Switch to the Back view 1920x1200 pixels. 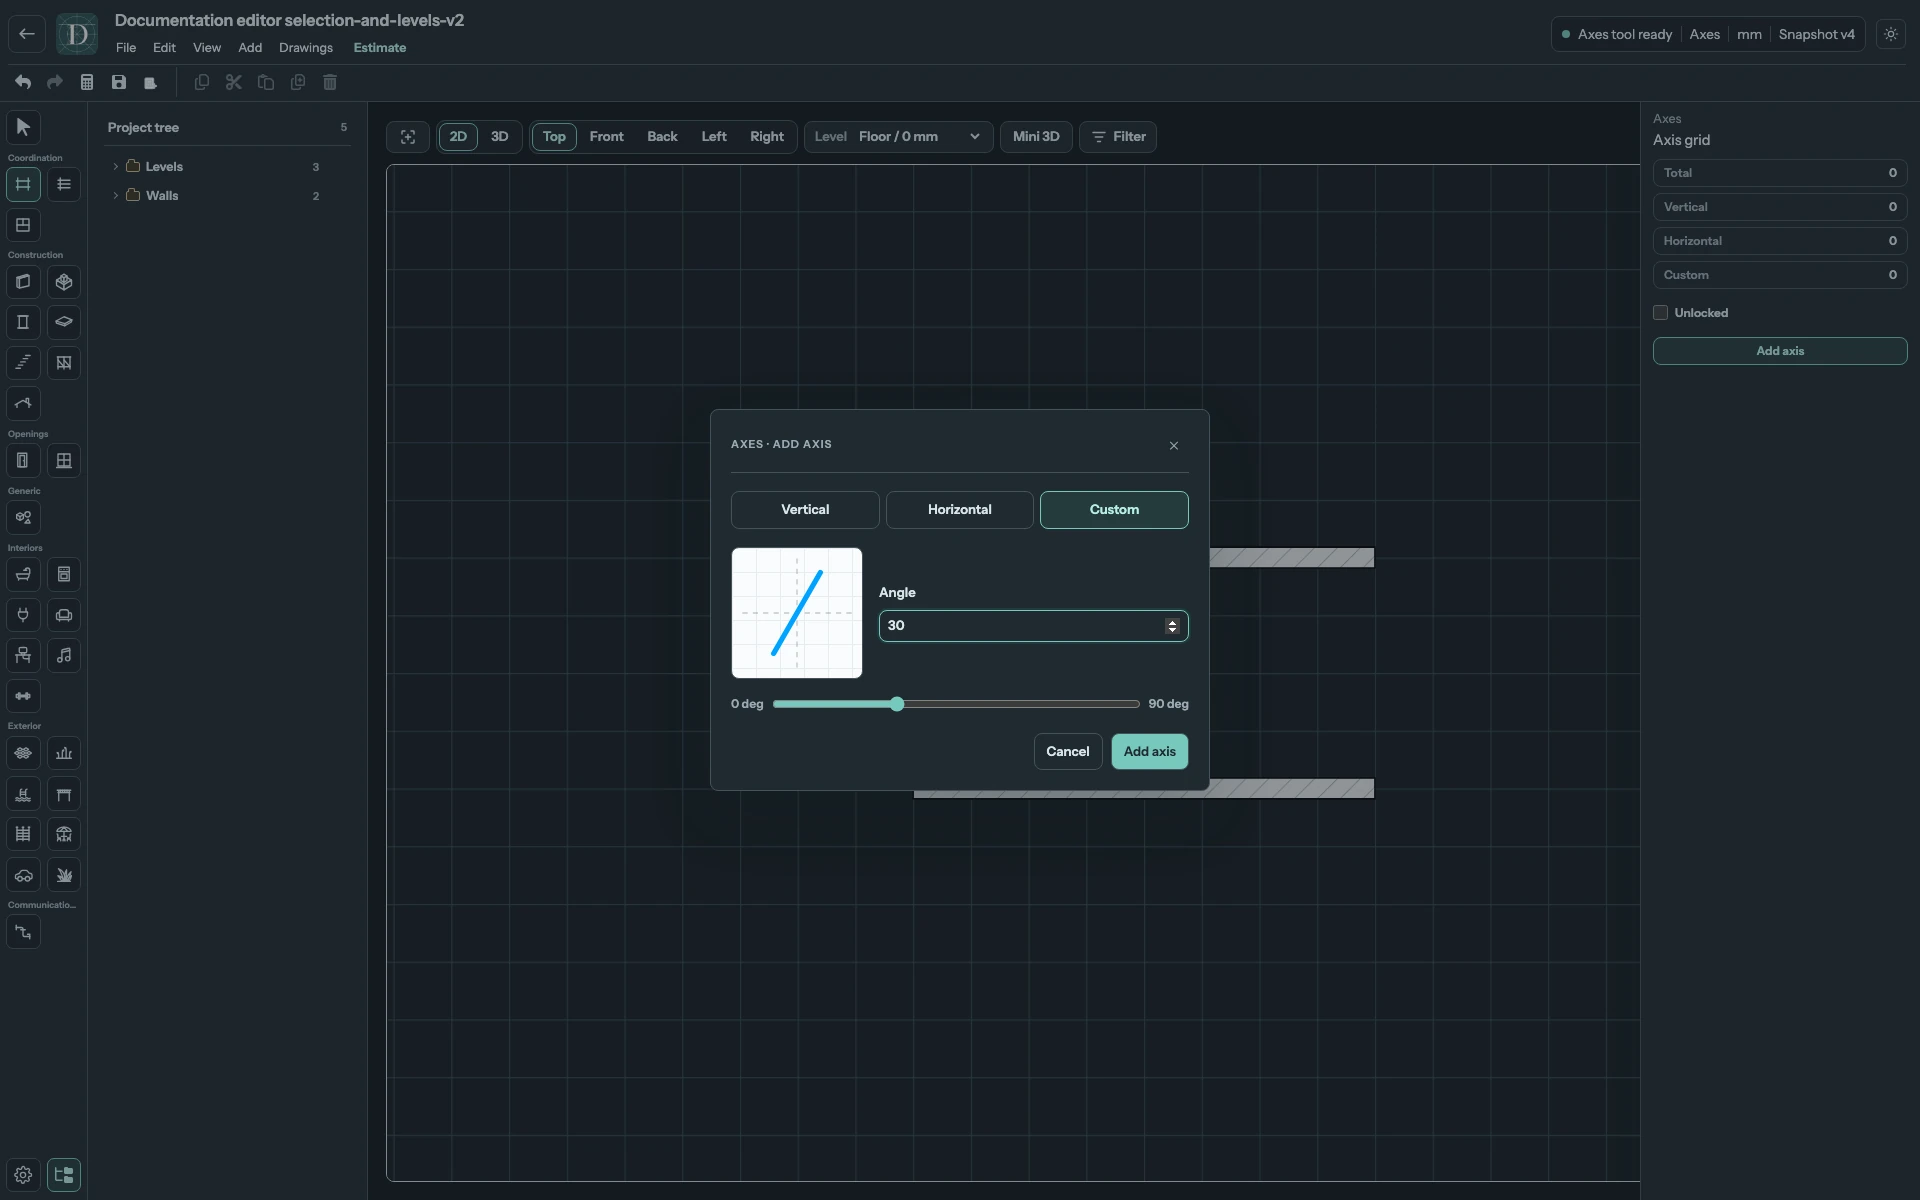(x=662, y=137)
